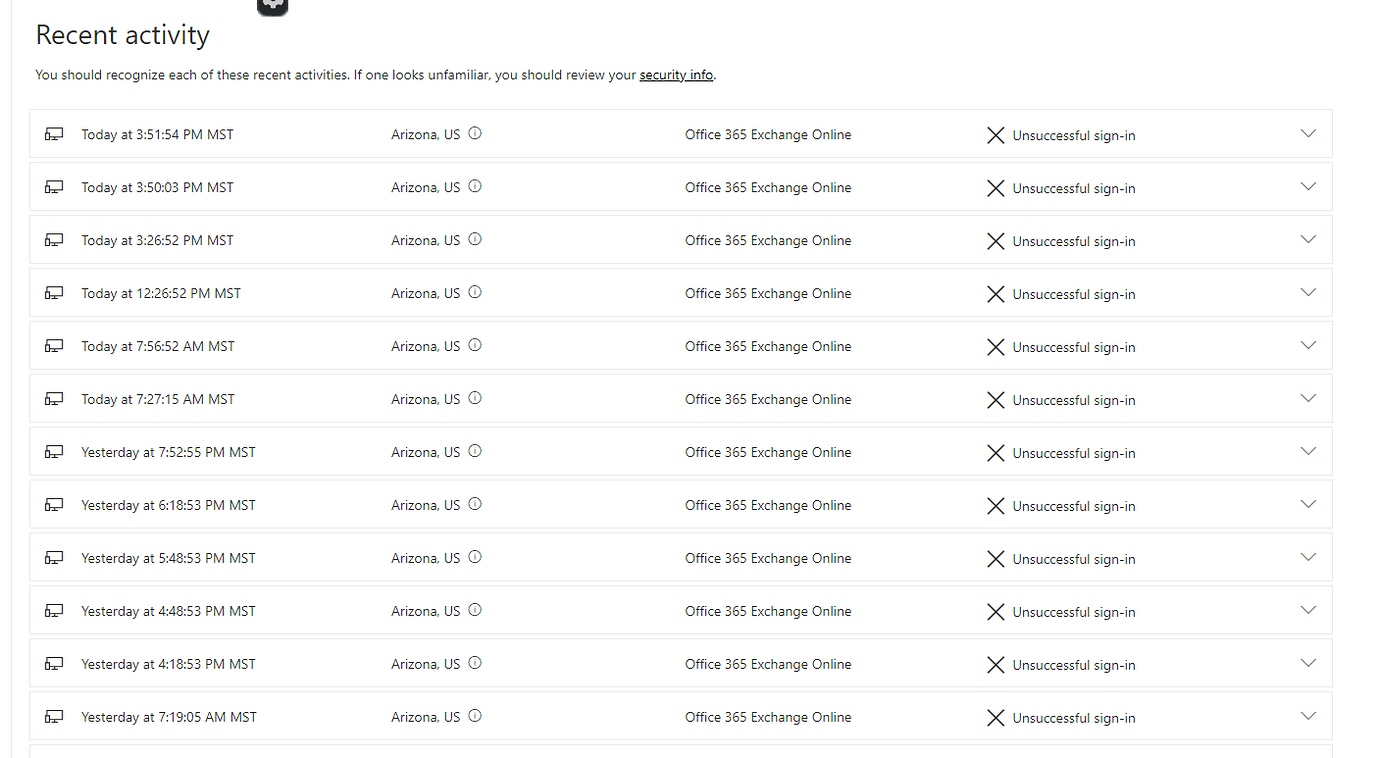1380x758 pixels.
Task: Expand today's 7:27:15 AM sign-in details
Action: 1308,397
